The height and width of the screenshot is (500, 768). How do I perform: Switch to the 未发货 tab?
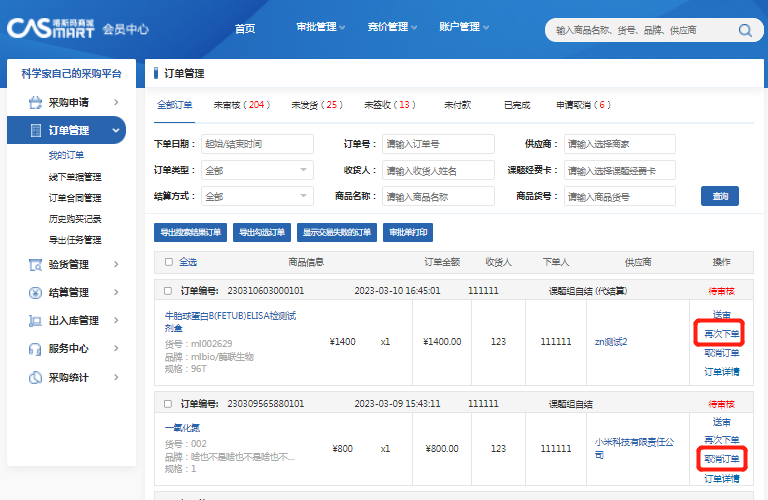316,105
